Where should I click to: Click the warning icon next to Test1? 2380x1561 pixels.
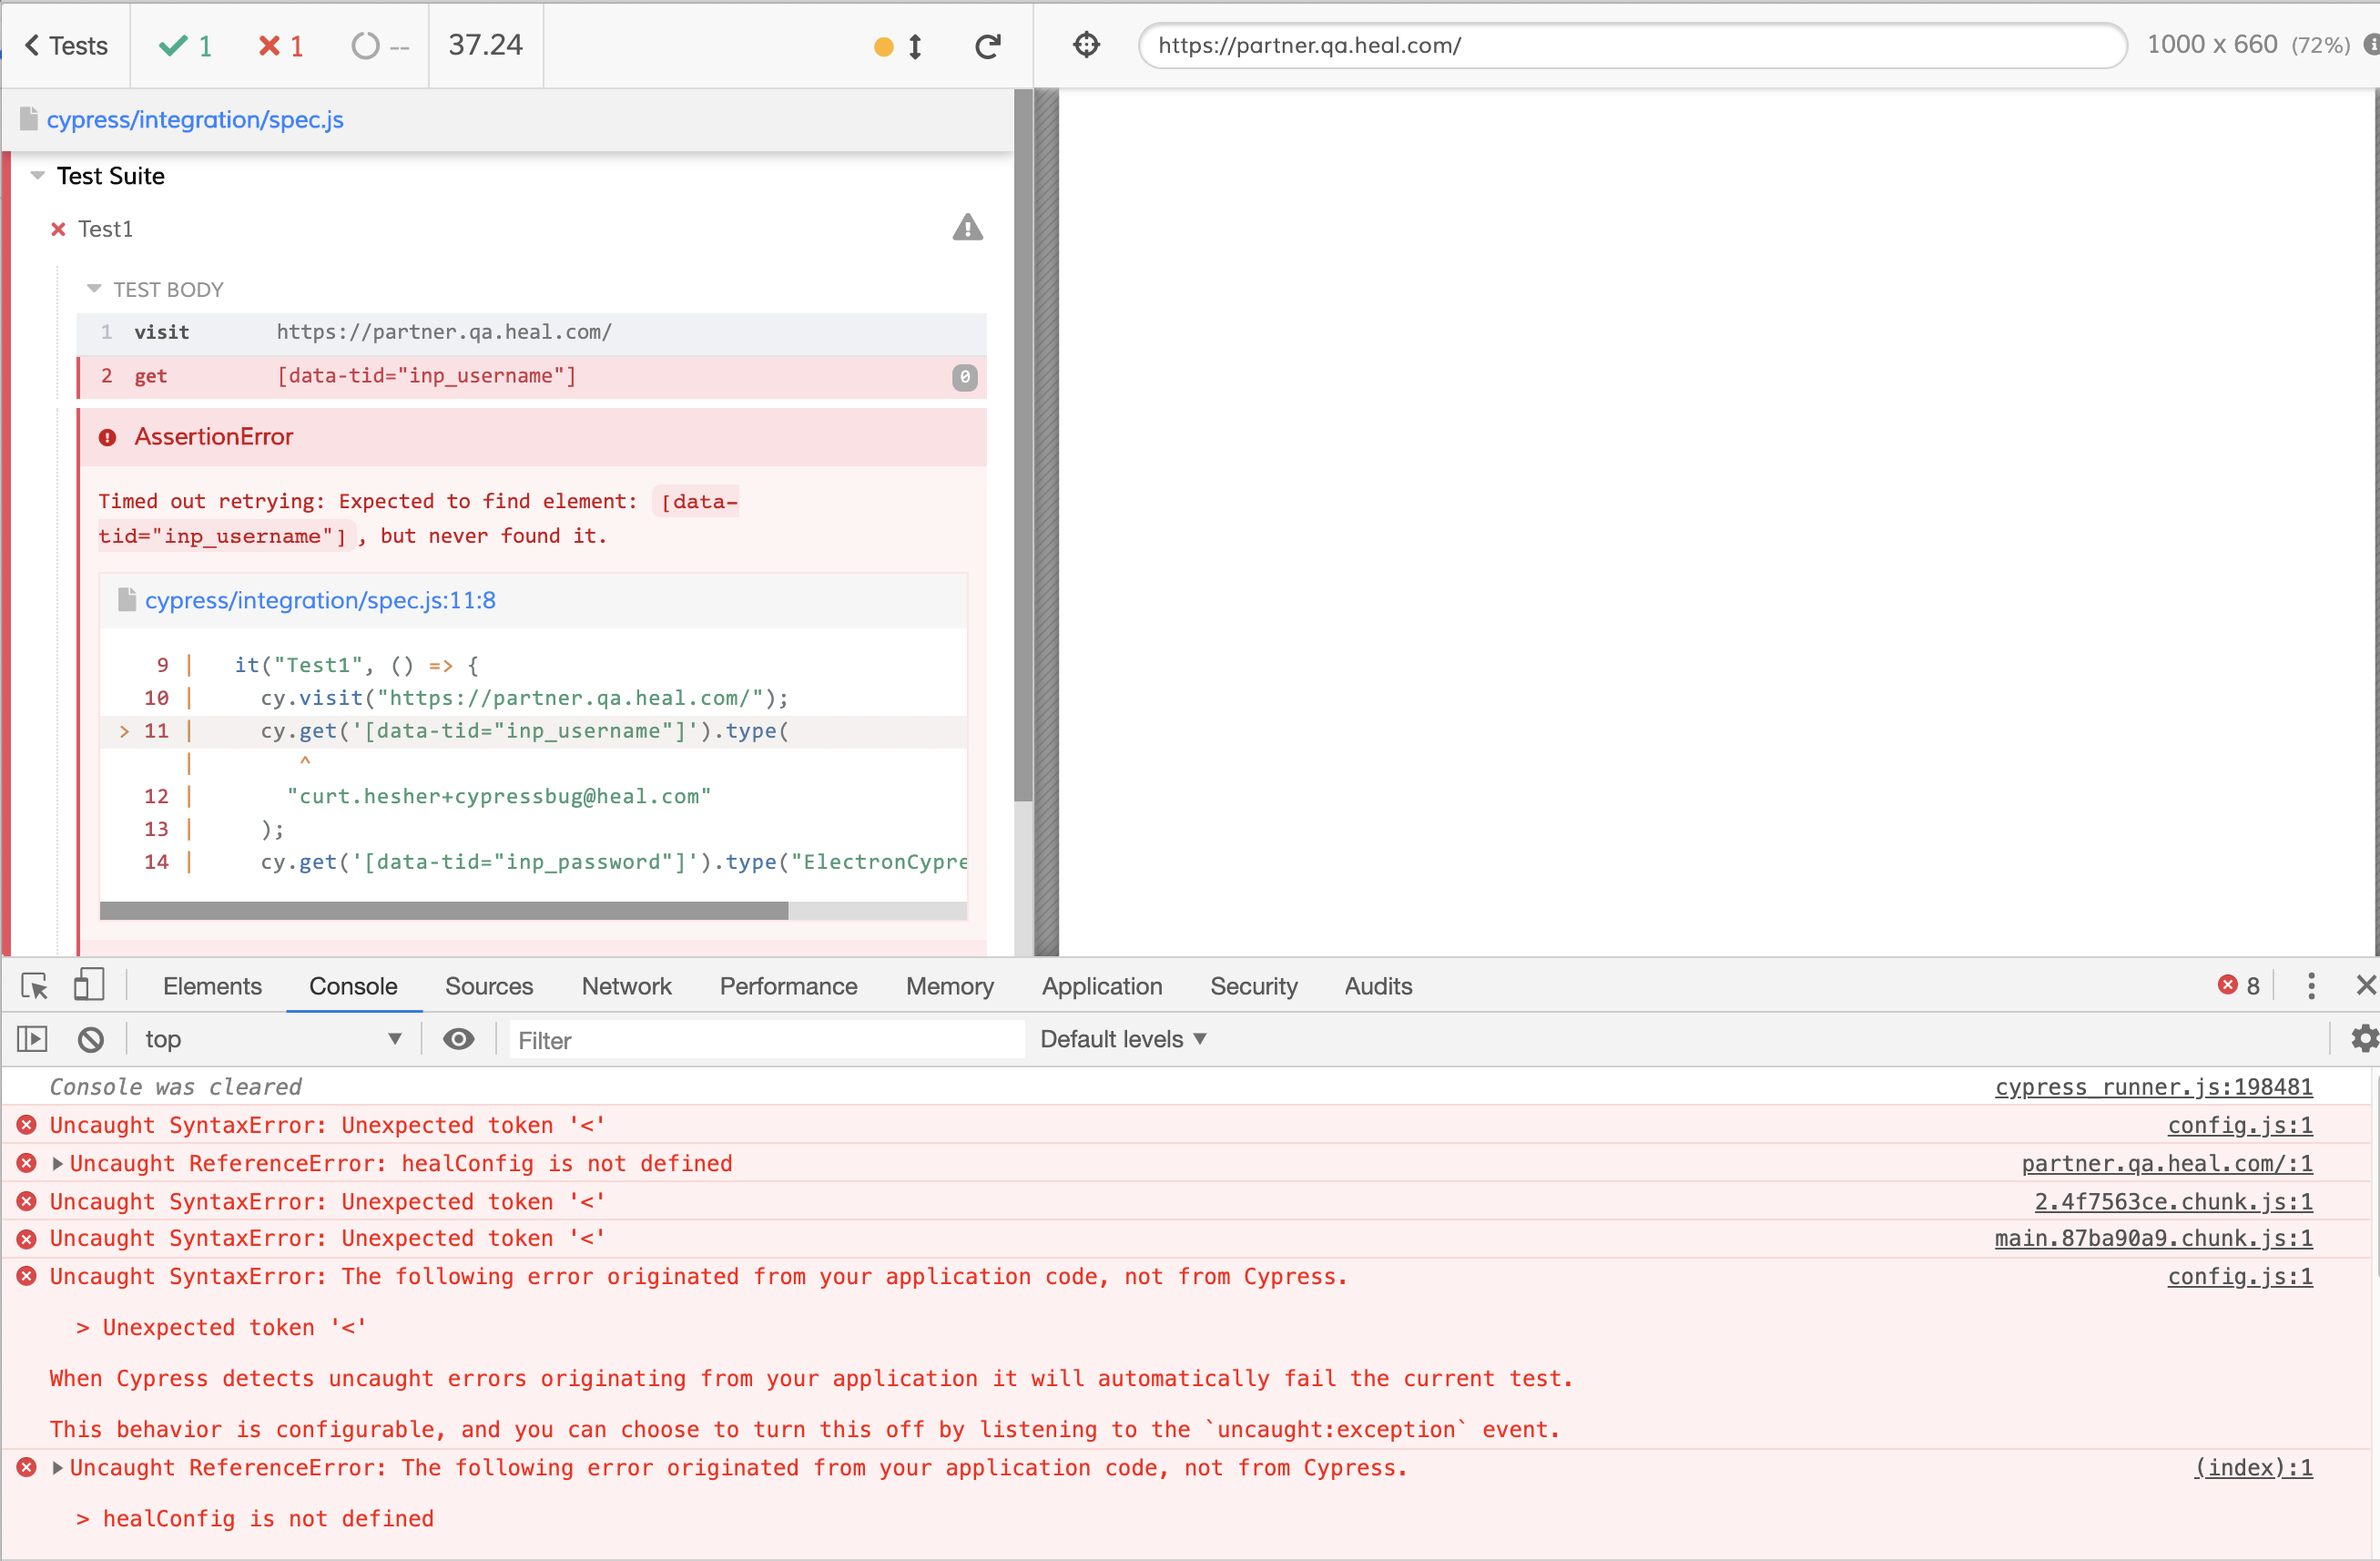pyautogui.click(x=967, y=228)
